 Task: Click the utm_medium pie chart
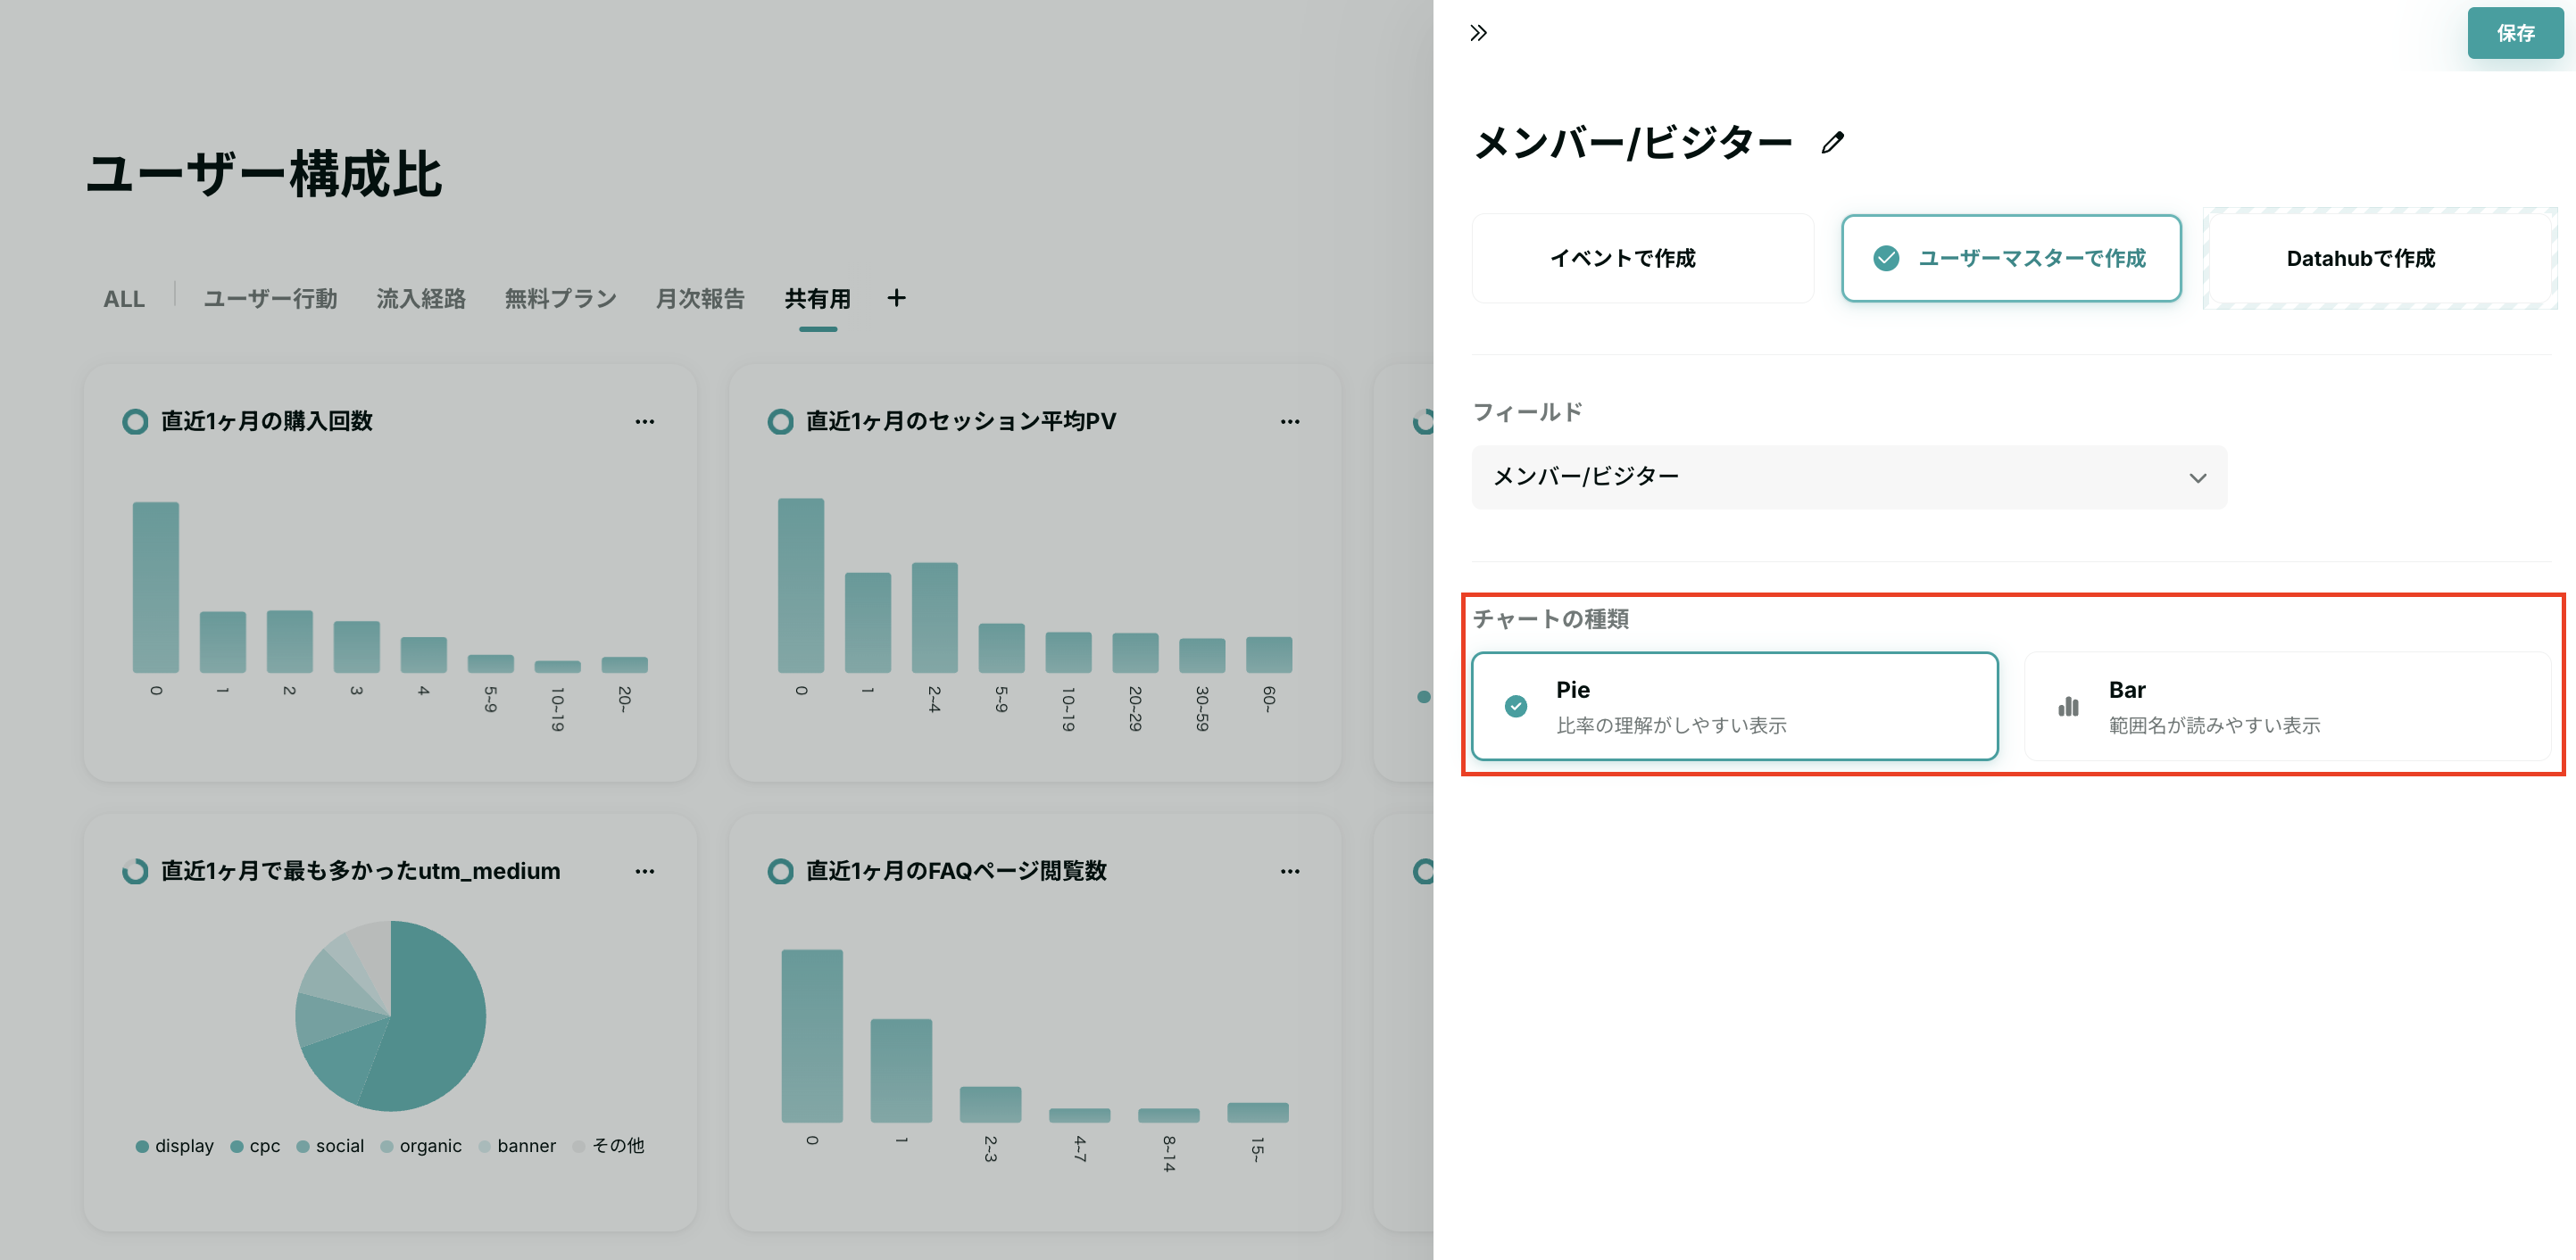390,1015
